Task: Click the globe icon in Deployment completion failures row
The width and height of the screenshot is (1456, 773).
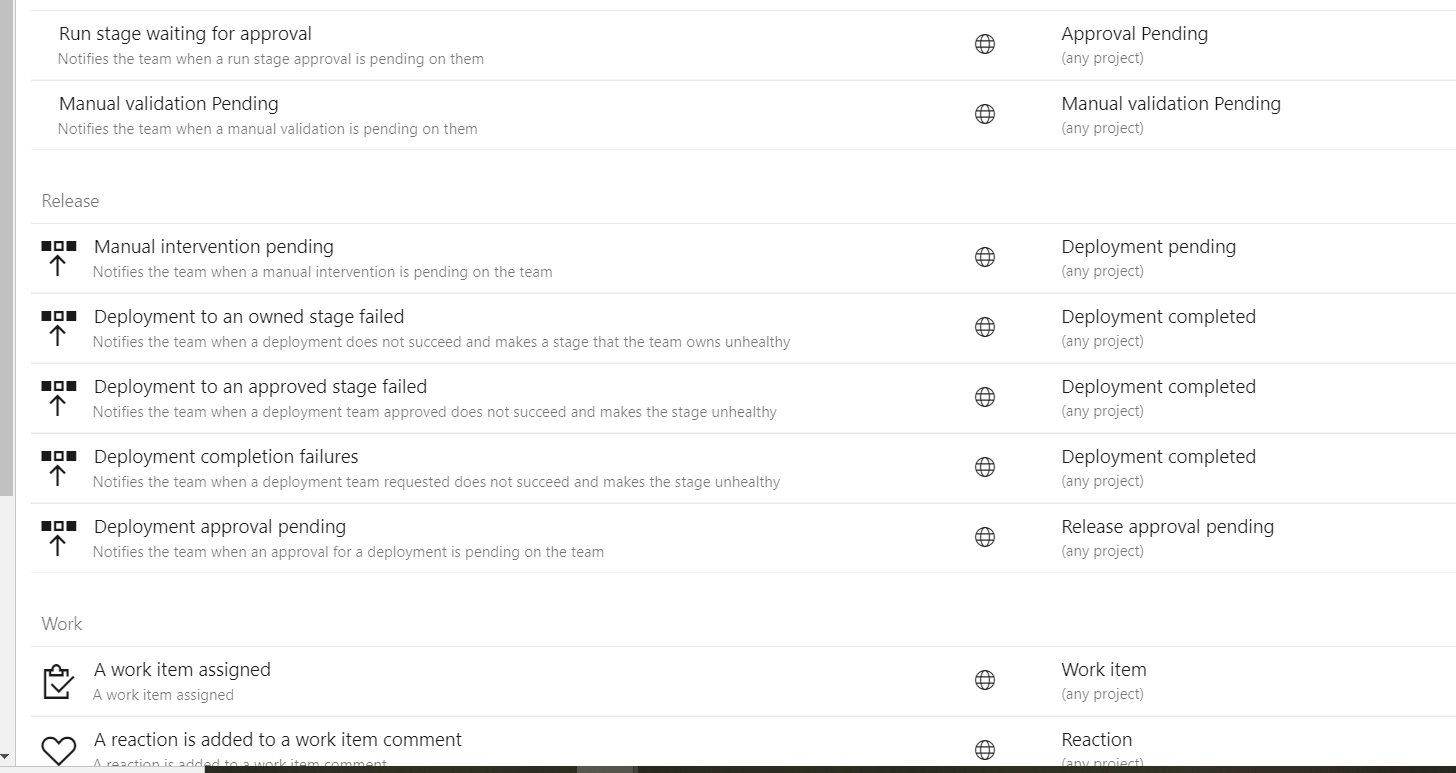Action: [x=985, y=467]
